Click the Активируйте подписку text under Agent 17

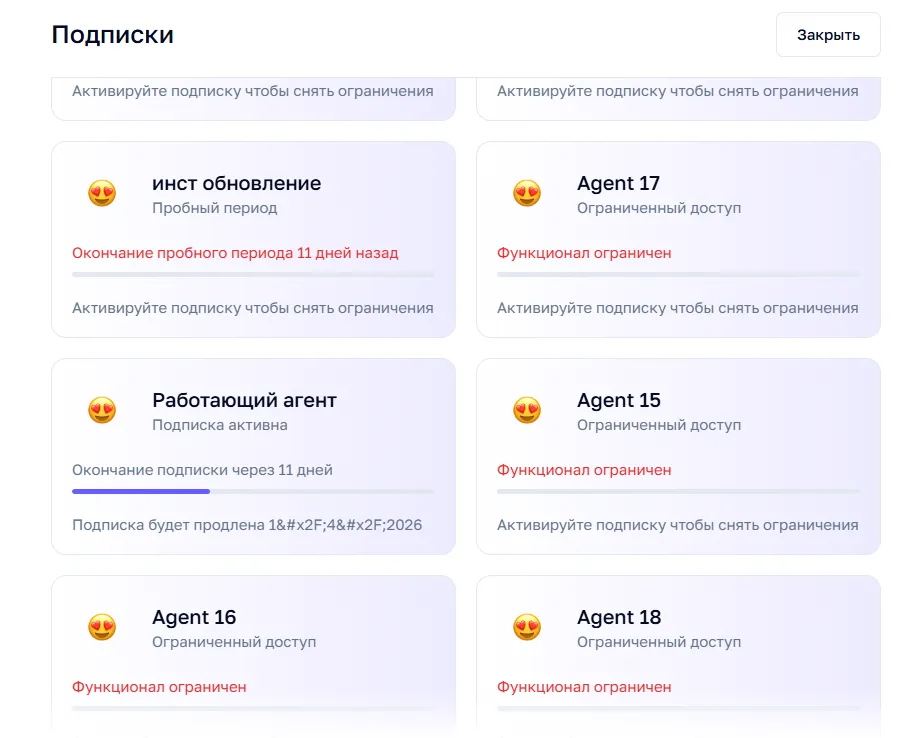click(x=678, y=308)
